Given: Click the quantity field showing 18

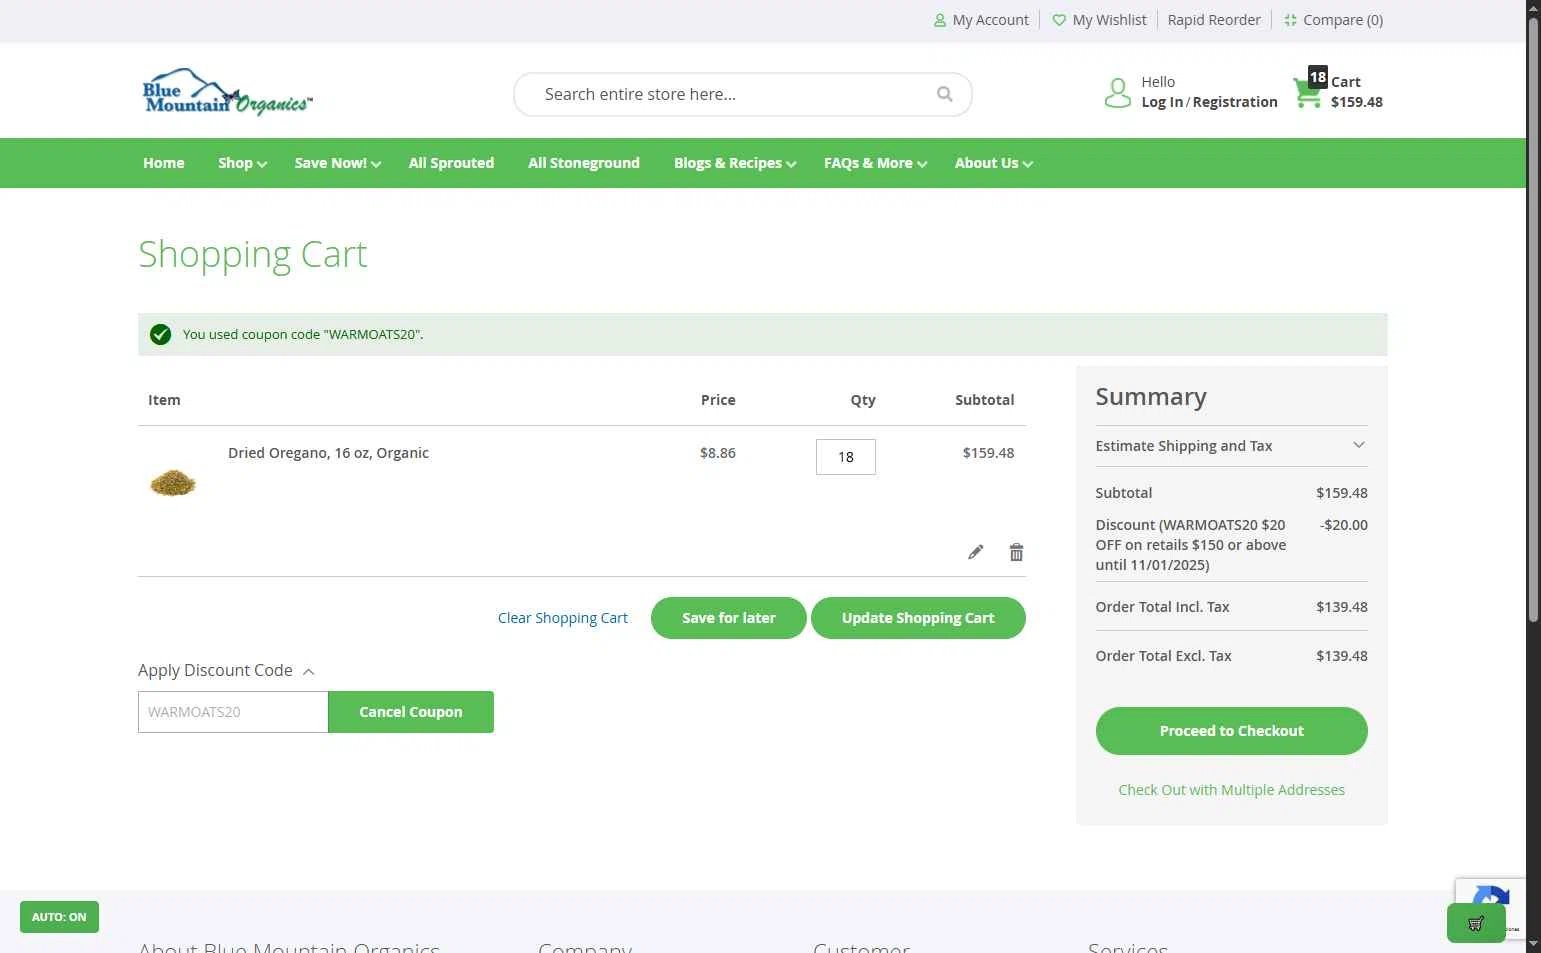Looking at the screenshot, I should 846,457.
